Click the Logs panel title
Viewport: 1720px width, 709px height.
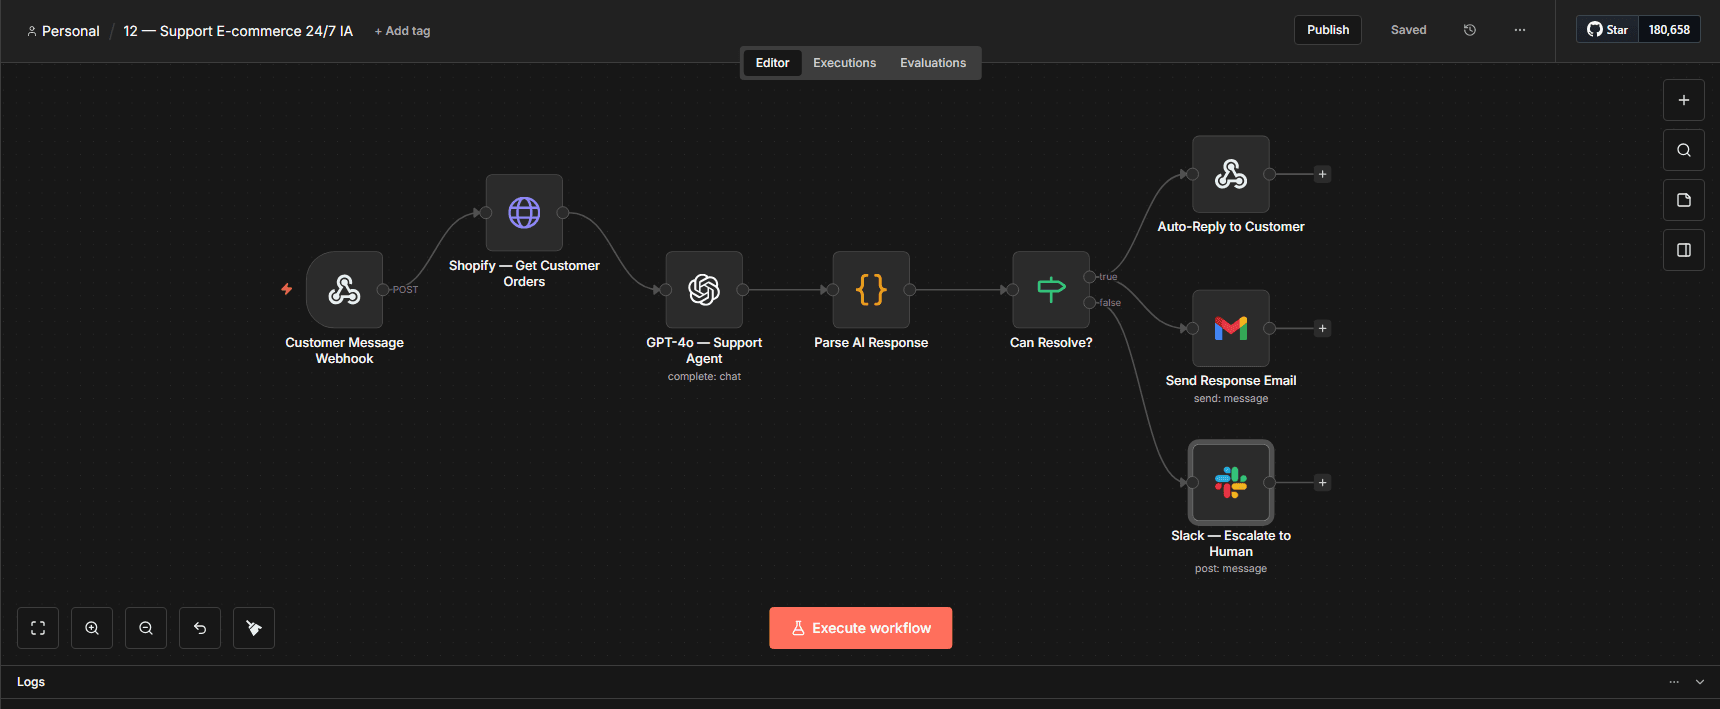click(x=31, y=682)
